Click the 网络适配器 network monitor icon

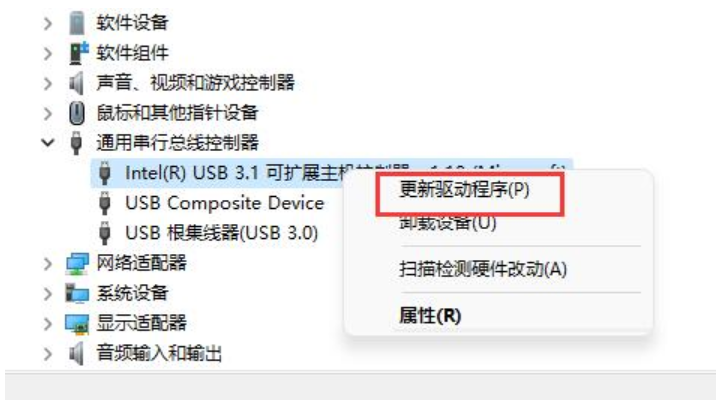click(x=77, y=264)
